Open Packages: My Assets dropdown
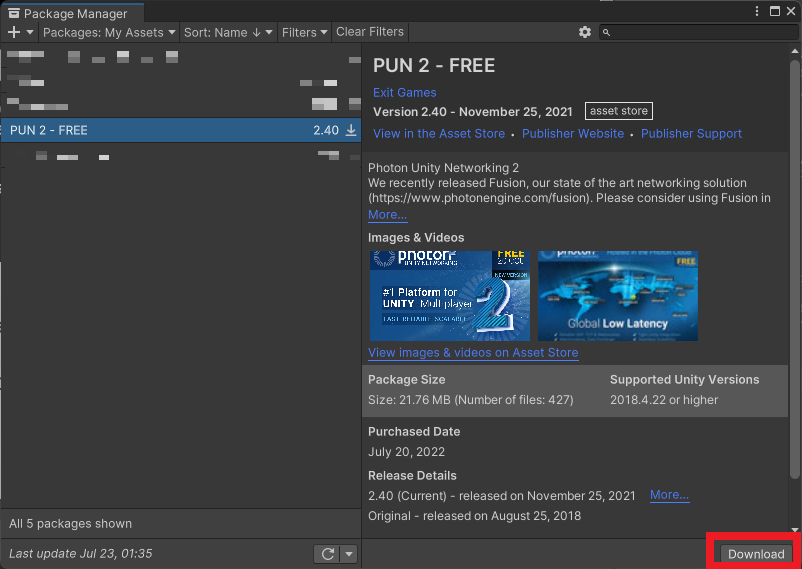 click(109, 32)
